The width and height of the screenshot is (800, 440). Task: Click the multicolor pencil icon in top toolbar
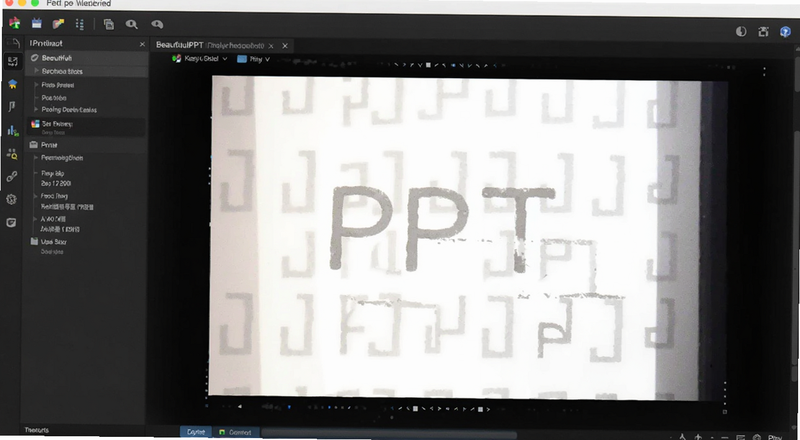[58, 23]
